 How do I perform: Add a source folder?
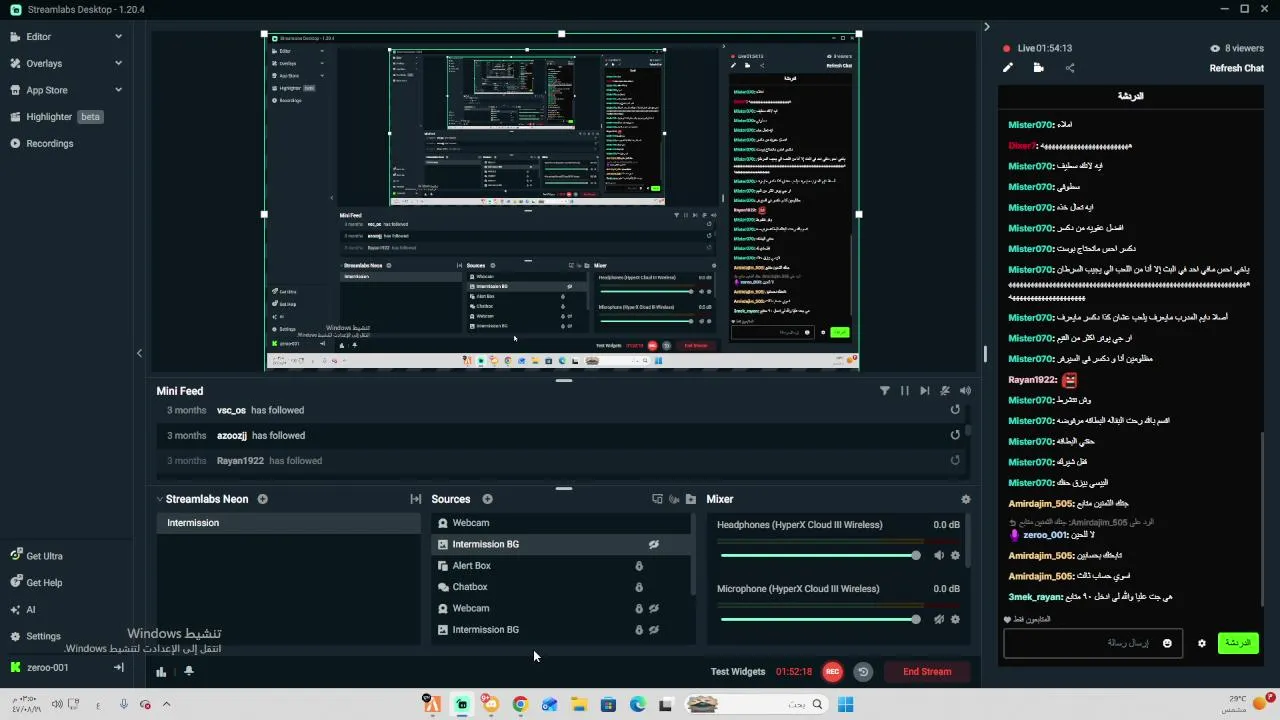click(690, 499)
